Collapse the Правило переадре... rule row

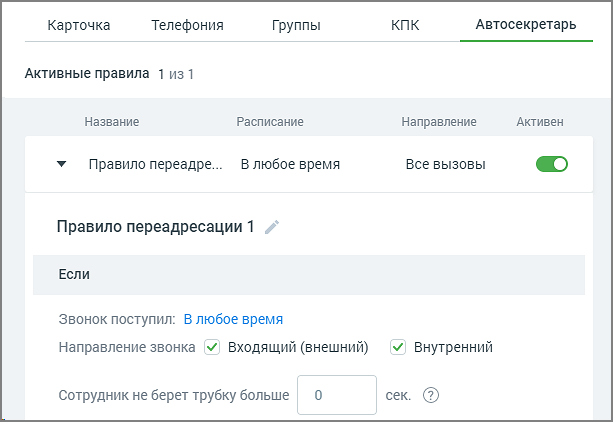(61, 164)
